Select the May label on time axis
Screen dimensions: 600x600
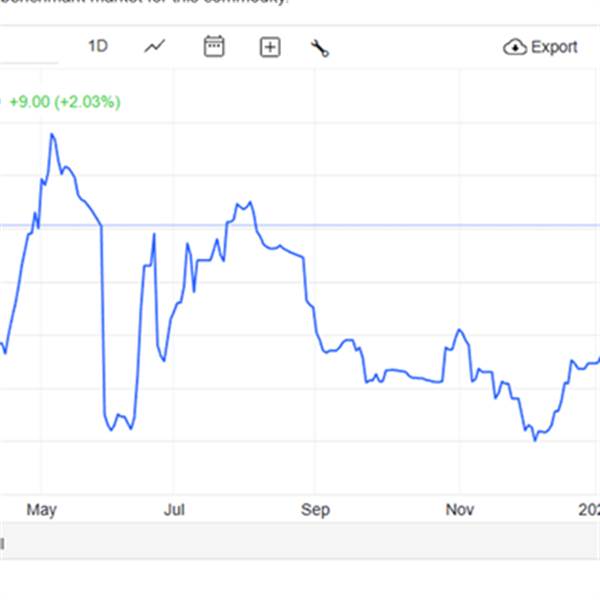(x=41, y=510)
